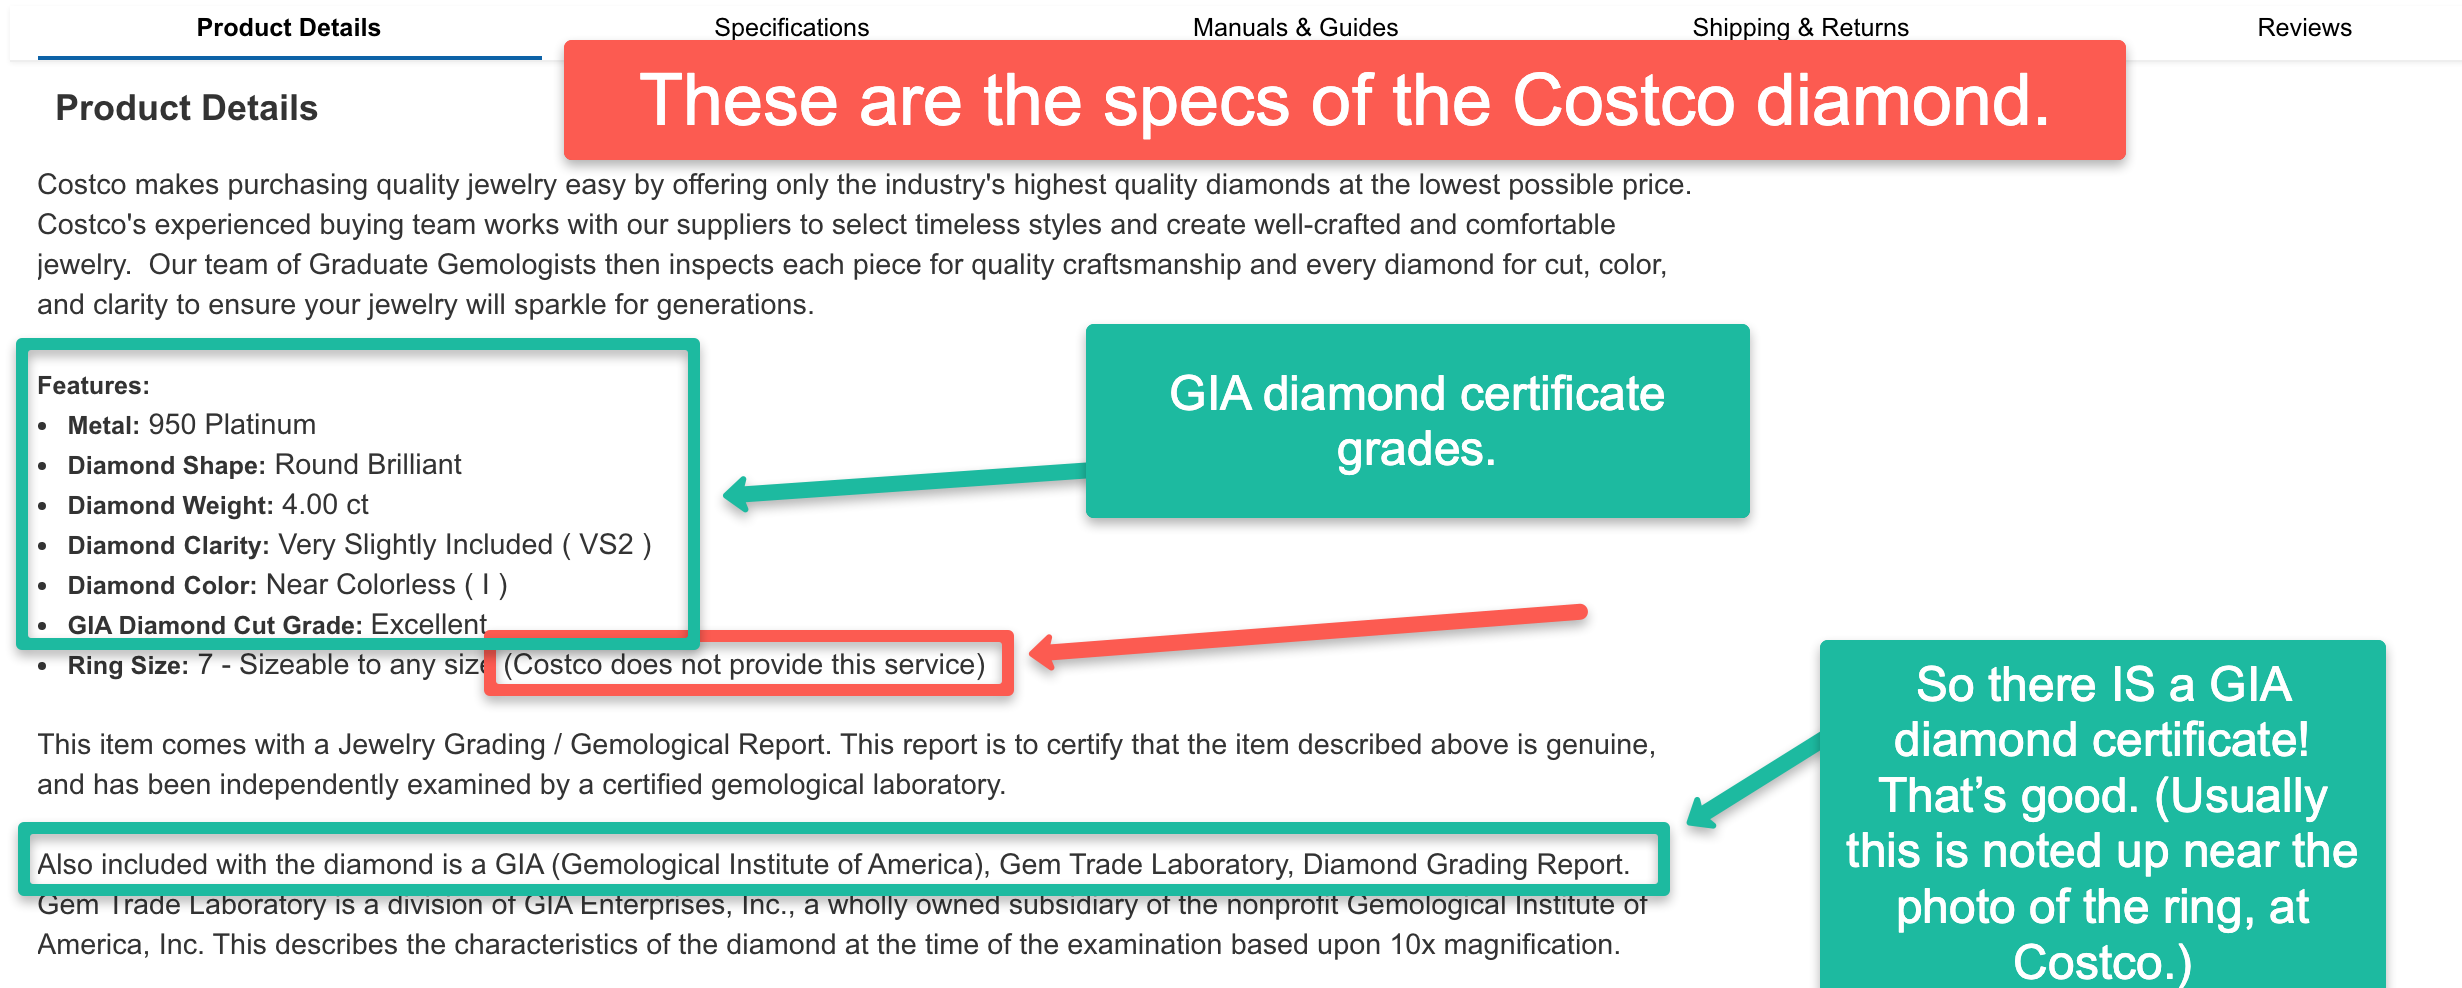The image size is (2462, 988).
Task: Click the highlighted GIA Diamond Grading Report sentence
Action: tap(833, 864)
